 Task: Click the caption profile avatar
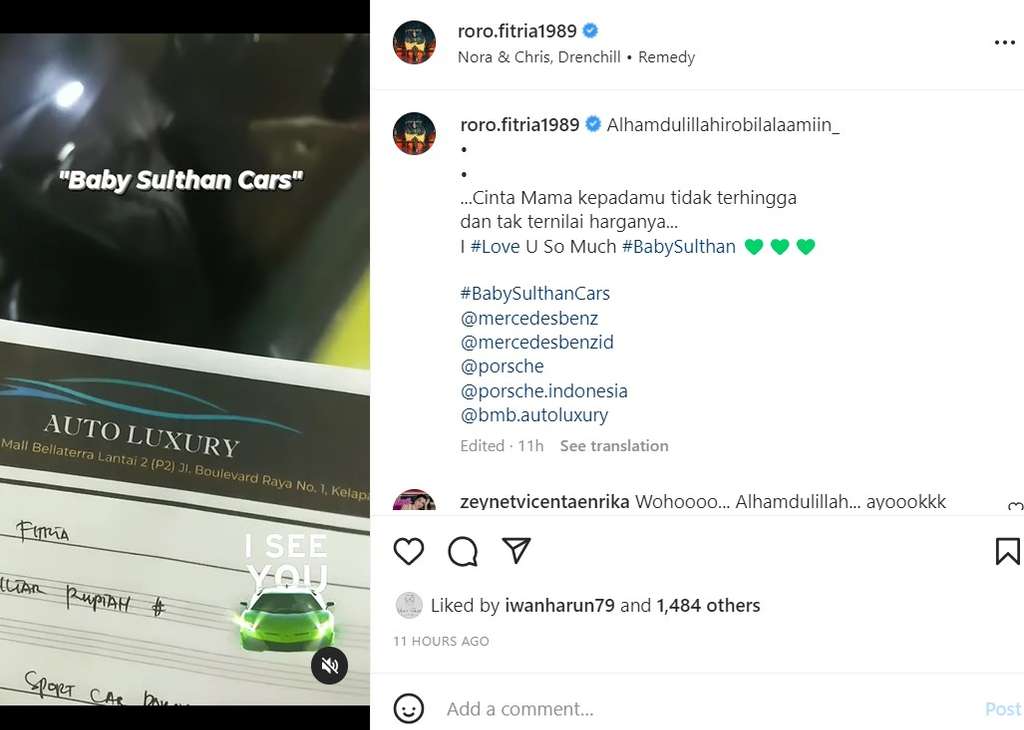(414, 133)
